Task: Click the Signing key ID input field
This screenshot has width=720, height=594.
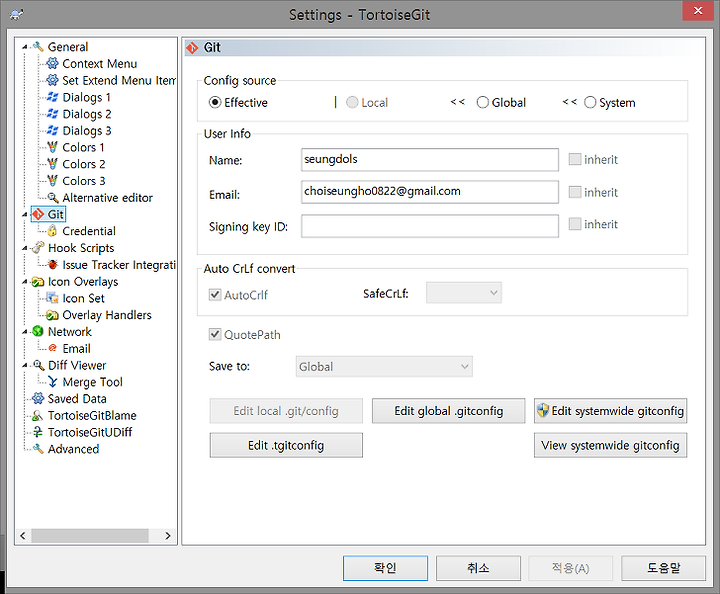Action: [x=430, y=226]
